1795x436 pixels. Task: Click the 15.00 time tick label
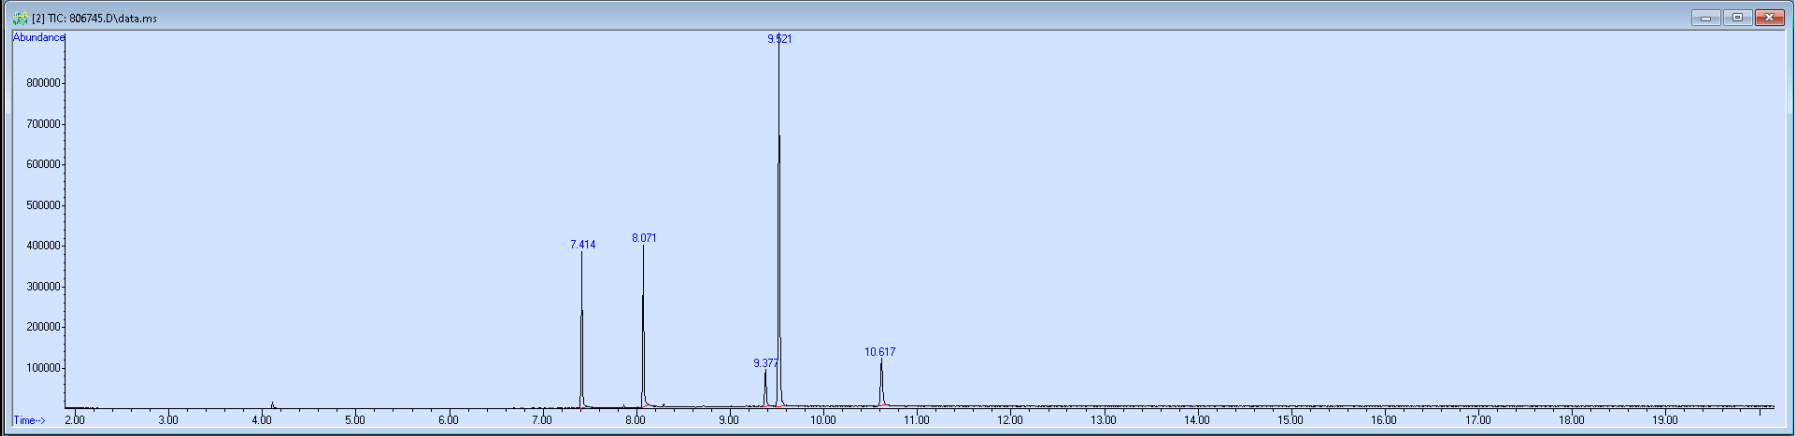1290,420
